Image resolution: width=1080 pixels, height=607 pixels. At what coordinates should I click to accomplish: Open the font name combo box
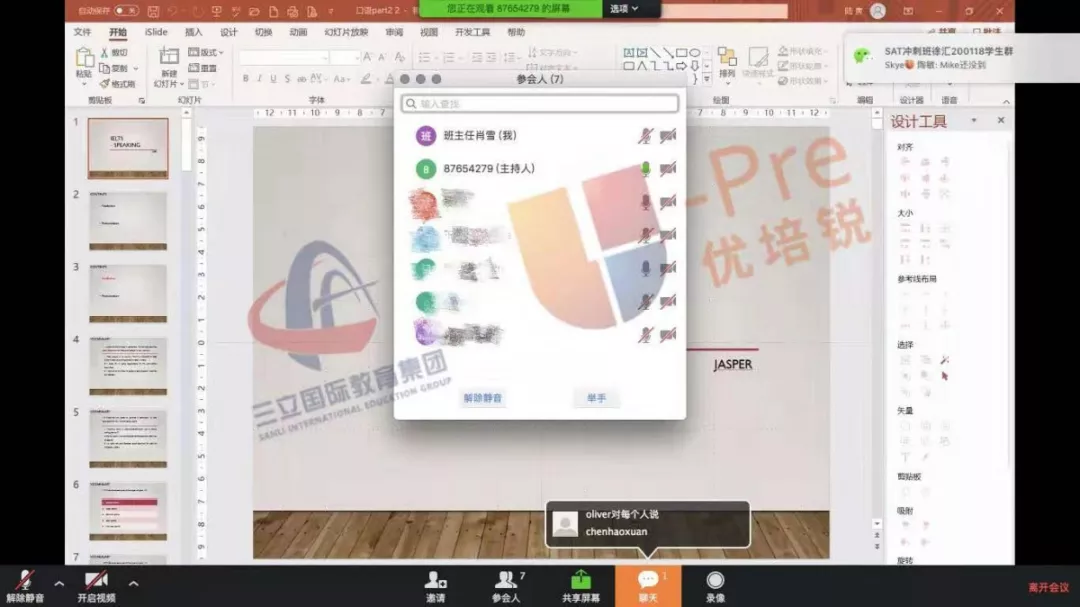click(284, 57)
